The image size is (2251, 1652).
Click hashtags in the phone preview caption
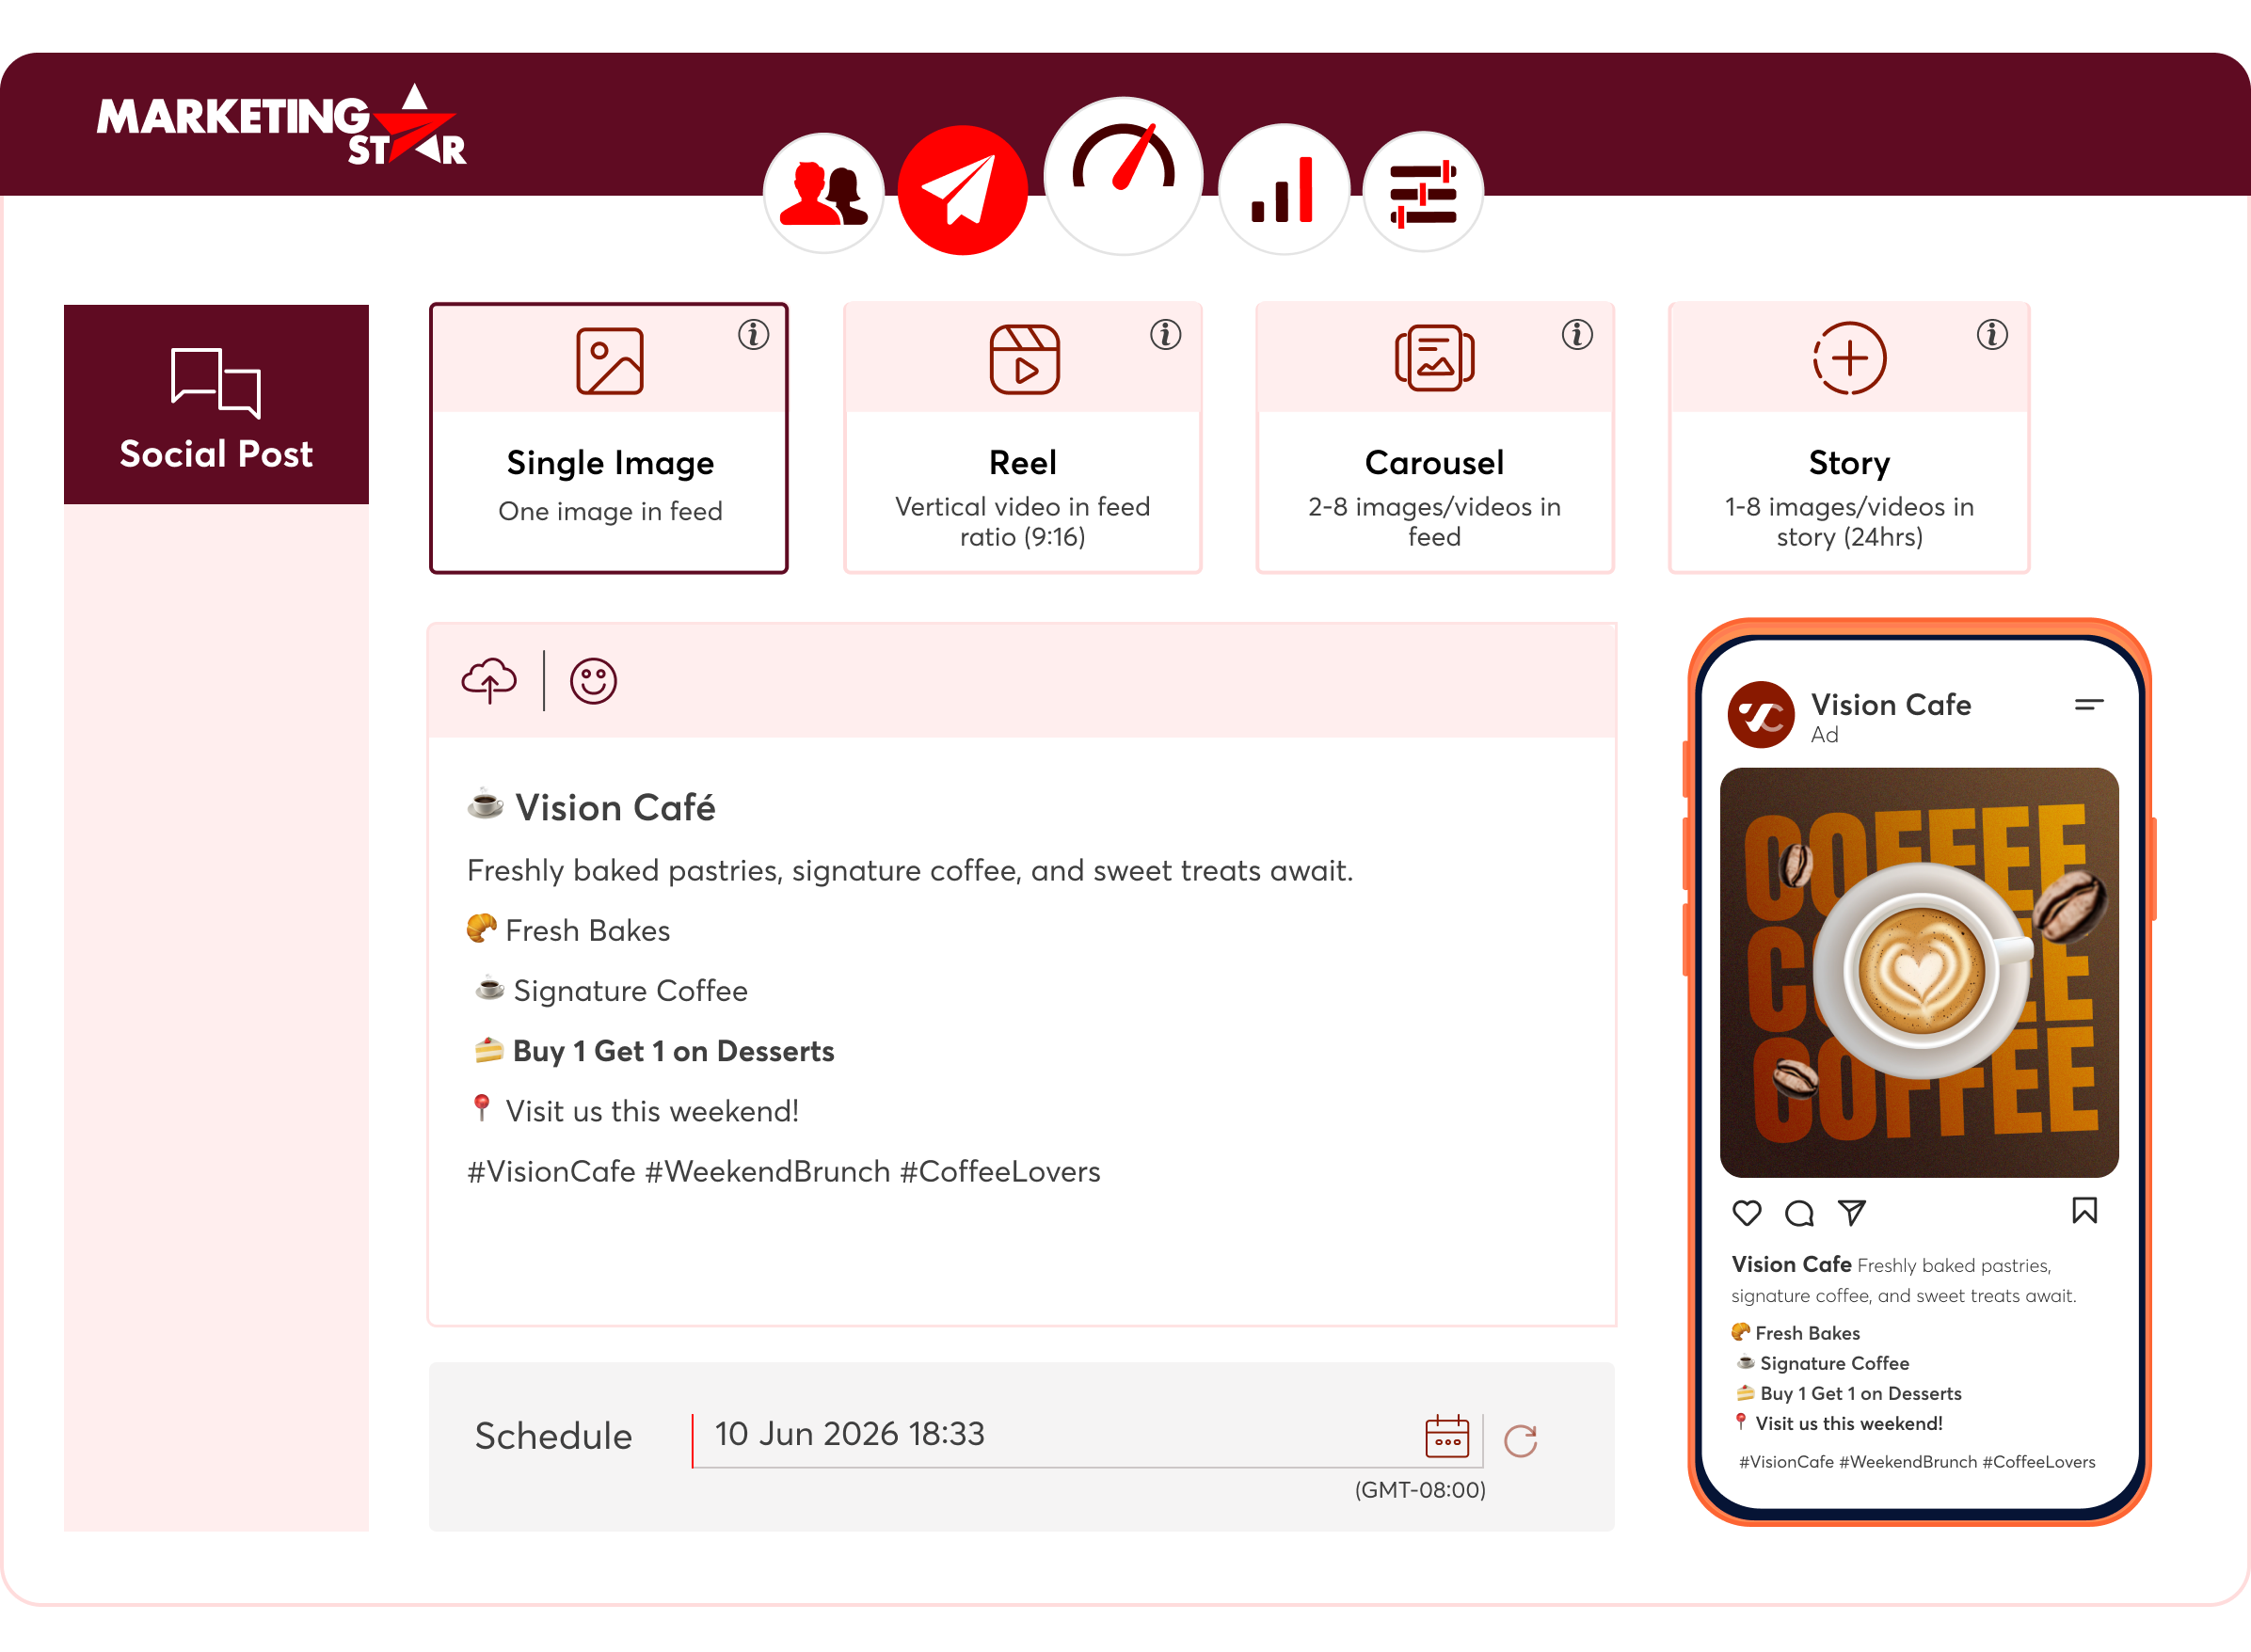pos(1917,1462)
